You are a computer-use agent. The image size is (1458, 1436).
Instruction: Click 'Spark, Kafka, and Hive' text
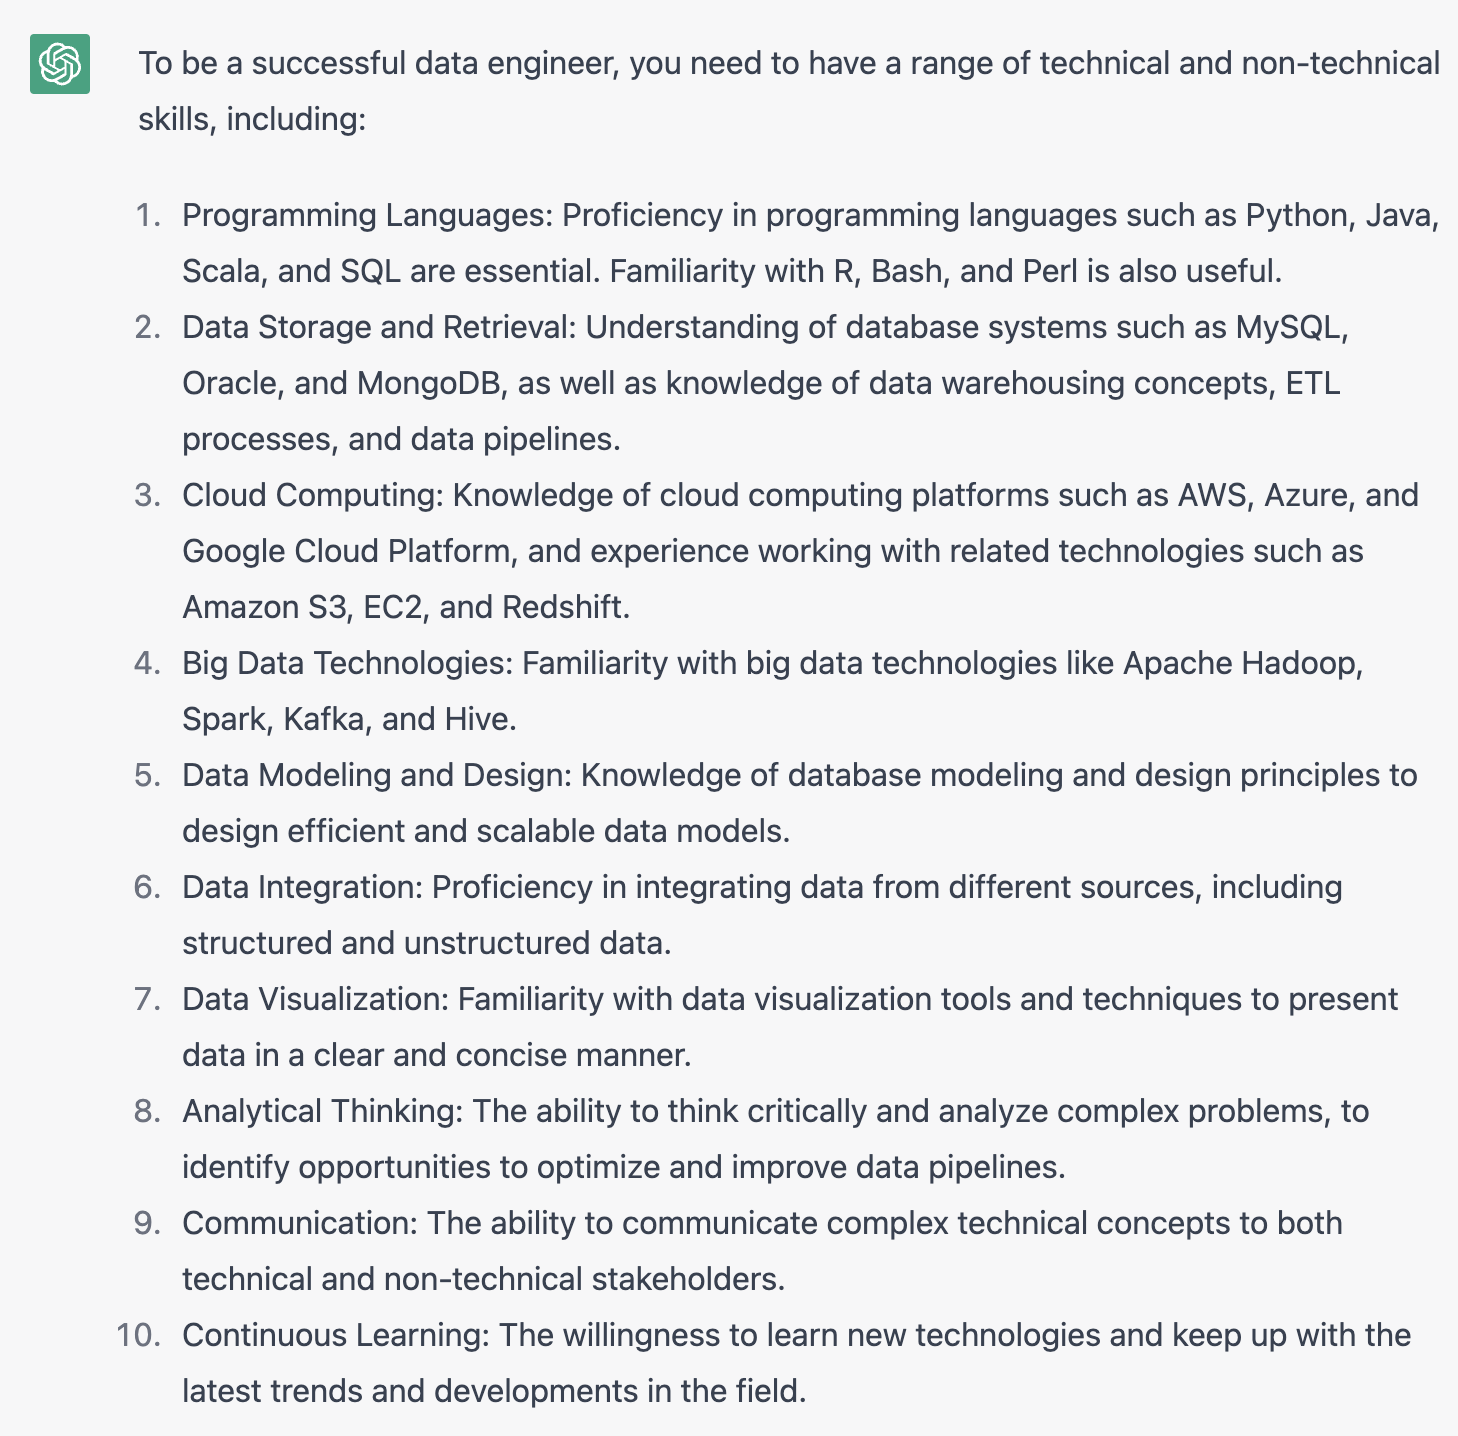349,719
